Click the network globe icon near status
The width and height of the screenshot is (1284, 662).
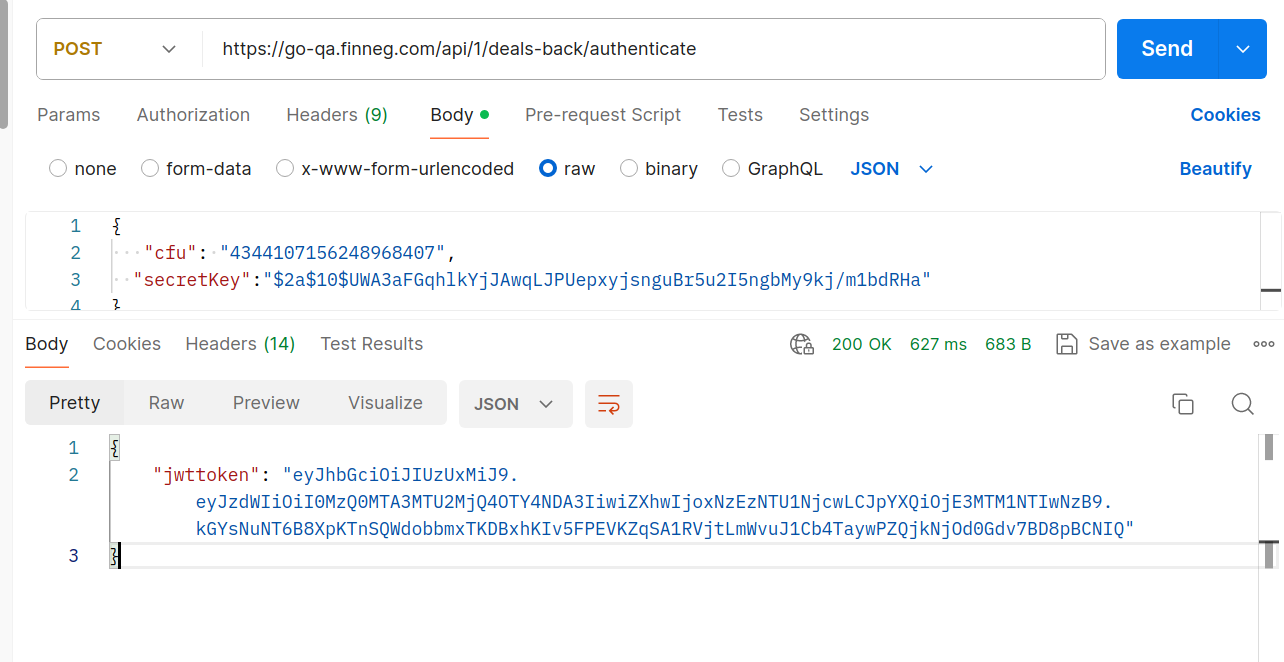point(802,344)
